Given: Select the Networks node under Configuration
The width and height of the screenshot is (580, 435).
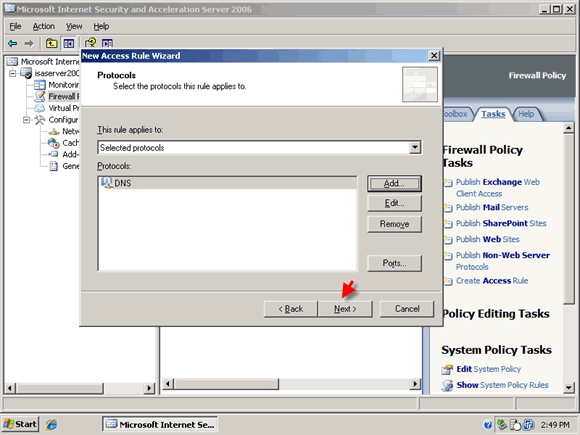Looking at the screenshot, I should point(63,131).
